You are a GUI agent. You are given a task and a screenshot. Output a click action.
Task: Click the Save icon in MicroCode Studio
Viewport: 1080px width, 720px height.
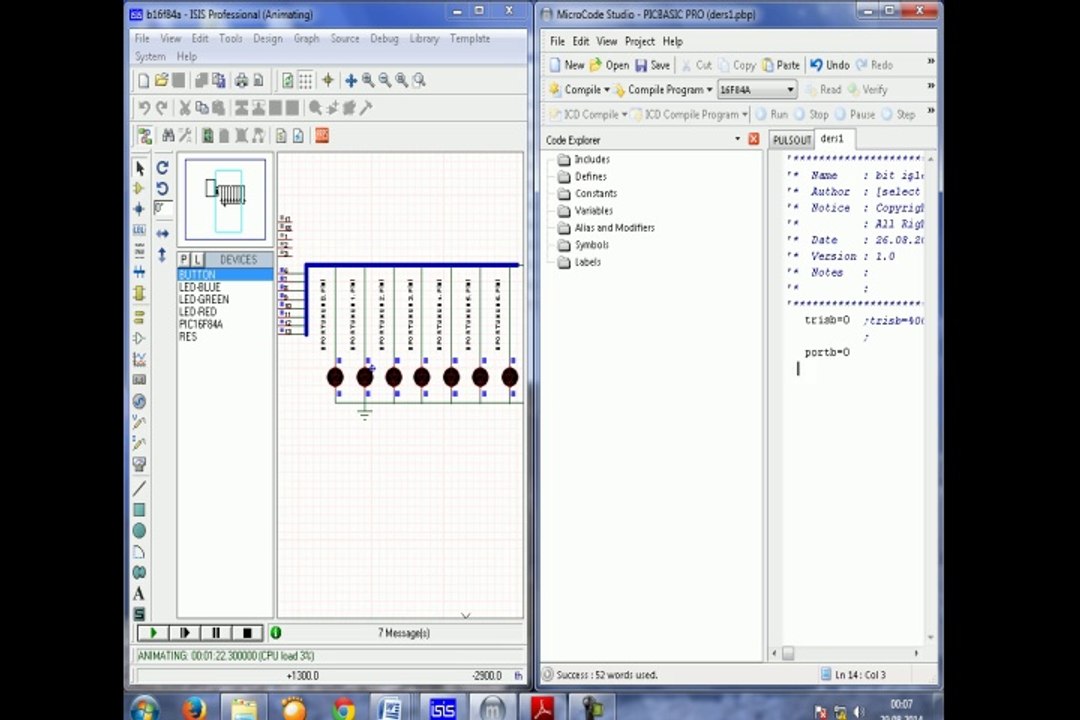tap(652, 65)
